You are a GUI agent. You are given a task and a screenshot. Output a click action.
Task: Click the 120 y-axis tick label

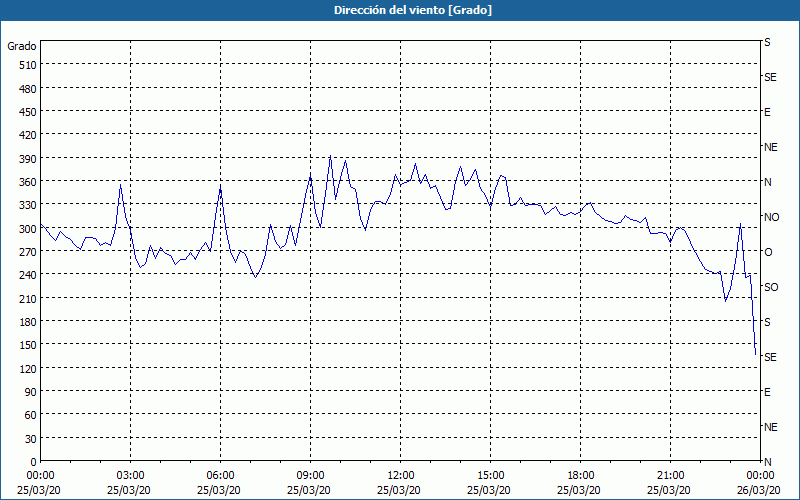click(x=28, y=368)
